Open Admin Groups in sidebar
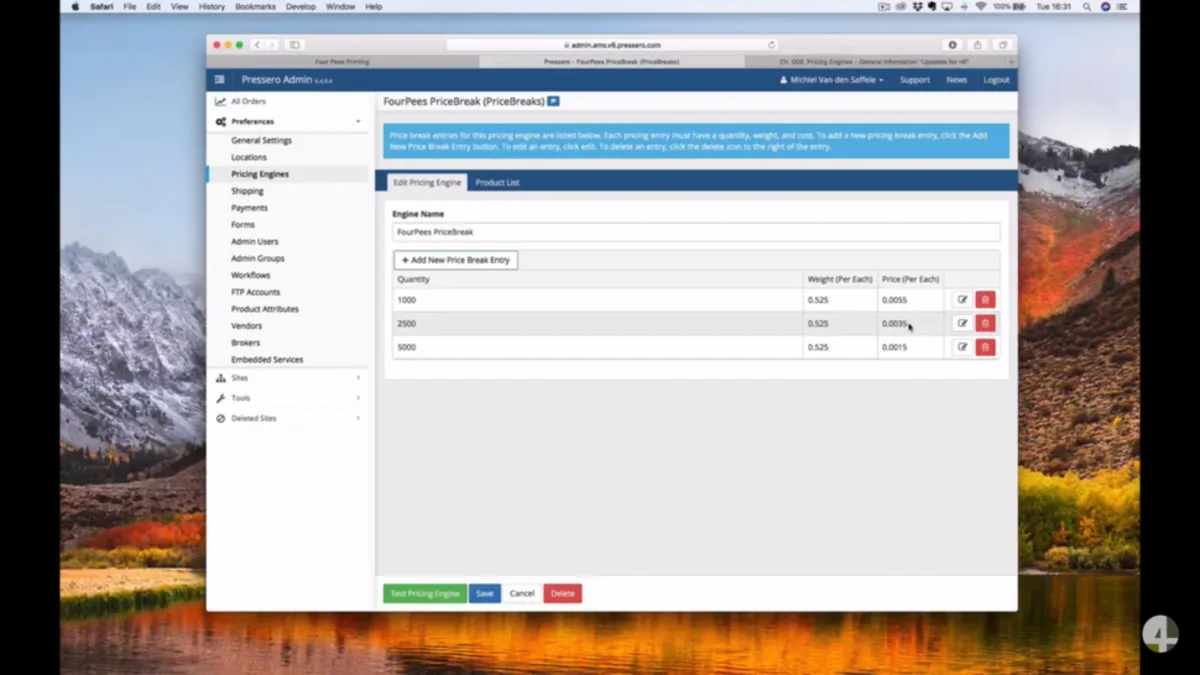1200x675 pixels. pos(258,258)
